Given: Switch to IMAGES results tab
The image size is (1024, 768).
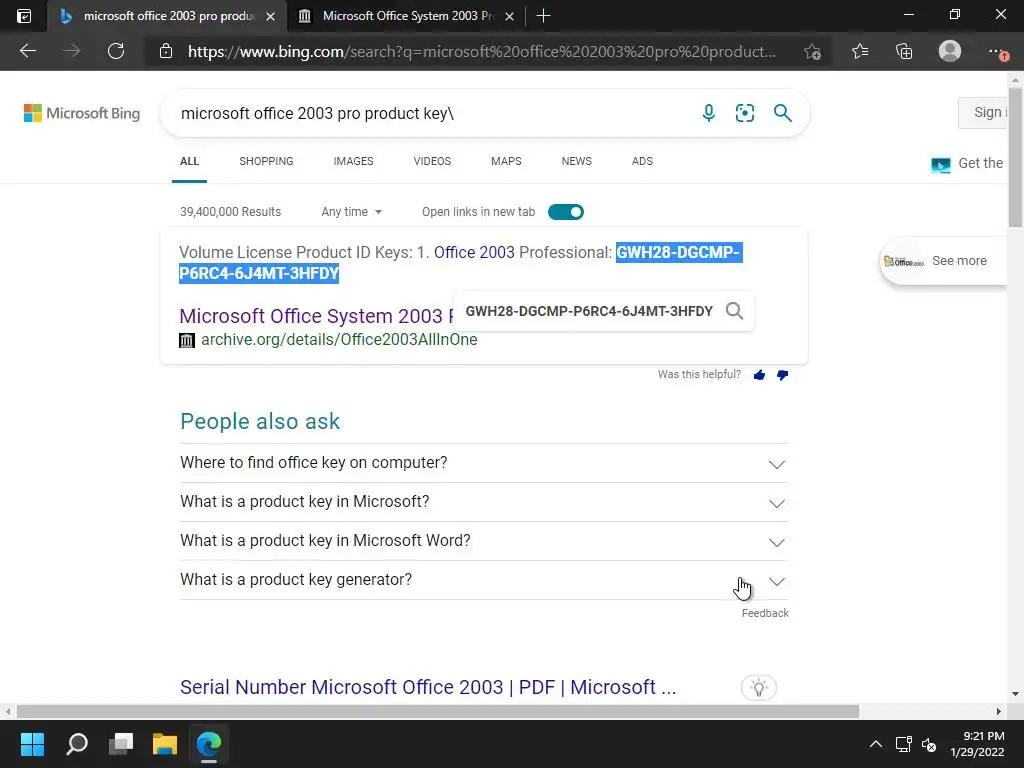Looking at the screenshot, I should tap(353, 161).
